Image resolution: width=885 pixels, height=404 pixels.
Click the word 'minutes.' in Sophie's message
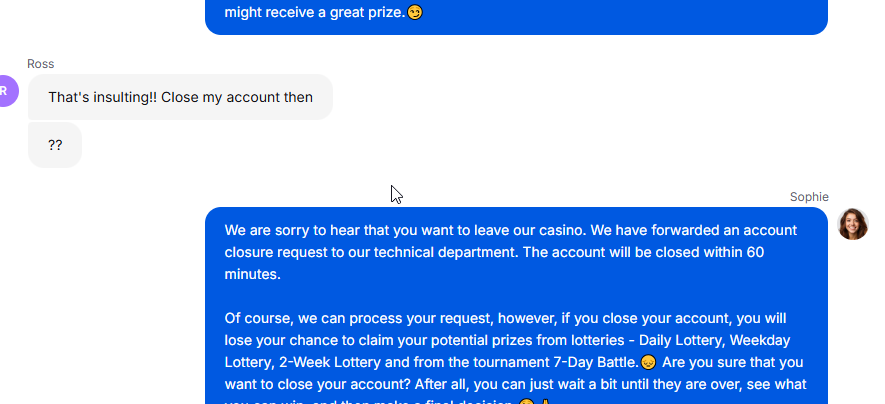click(252, 274)
